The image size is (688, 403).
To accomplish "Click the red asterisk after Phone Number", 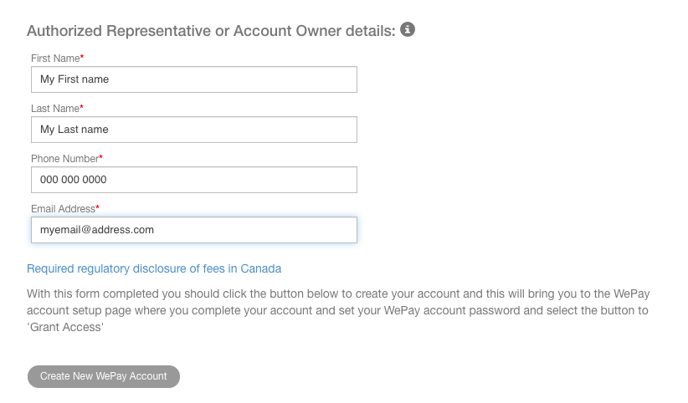I will [101, 158].
